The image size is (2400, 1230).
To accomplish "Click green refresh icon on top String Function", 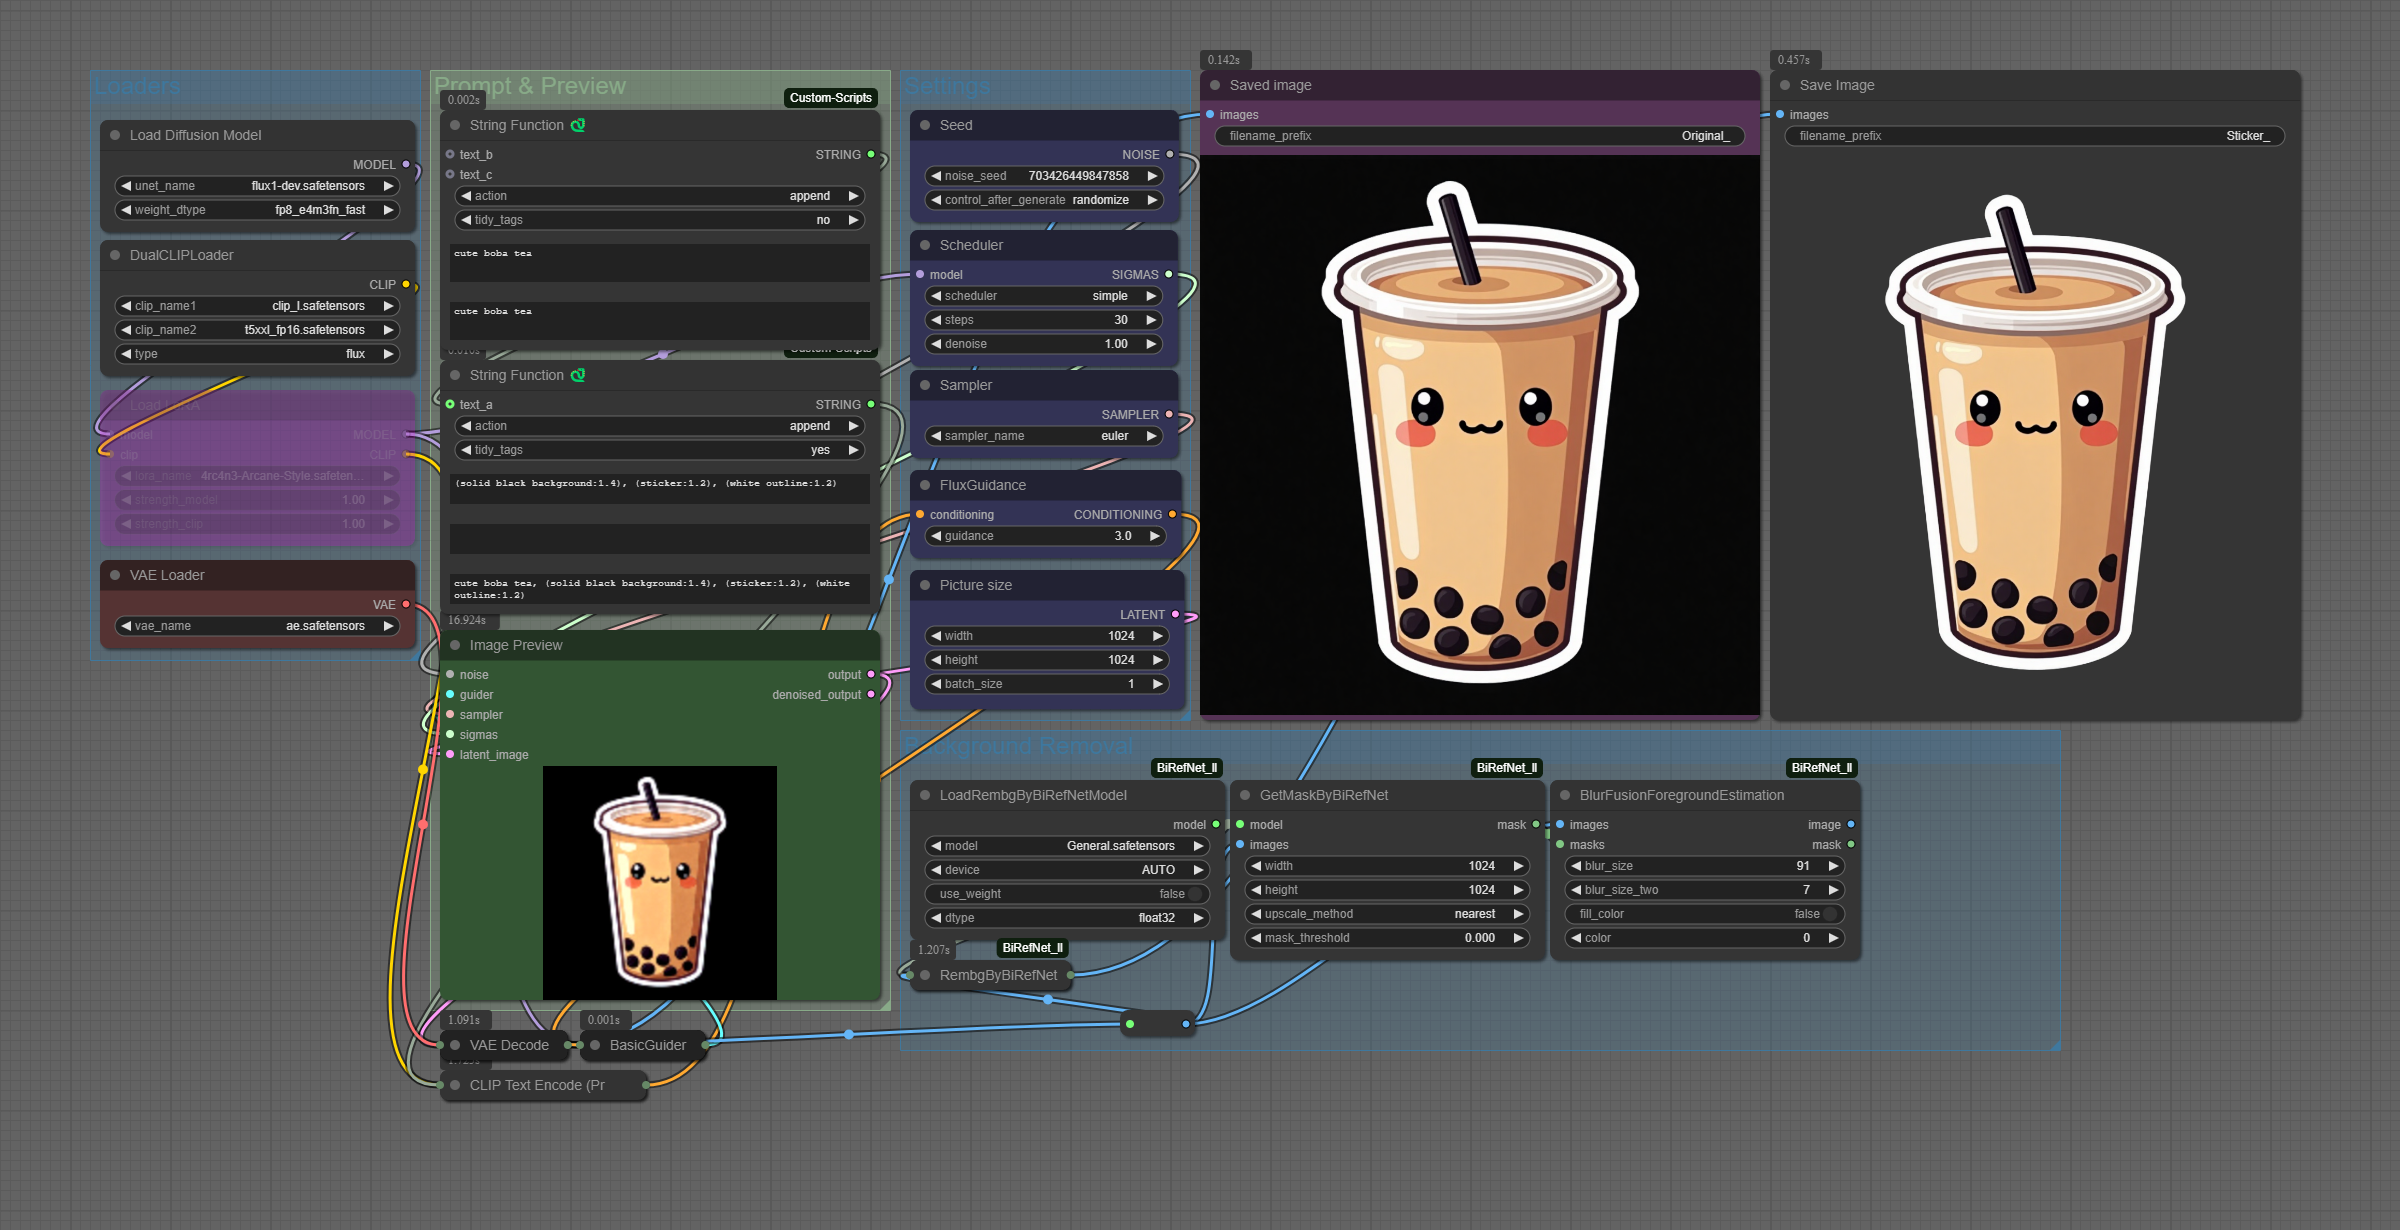I will 578,125.
